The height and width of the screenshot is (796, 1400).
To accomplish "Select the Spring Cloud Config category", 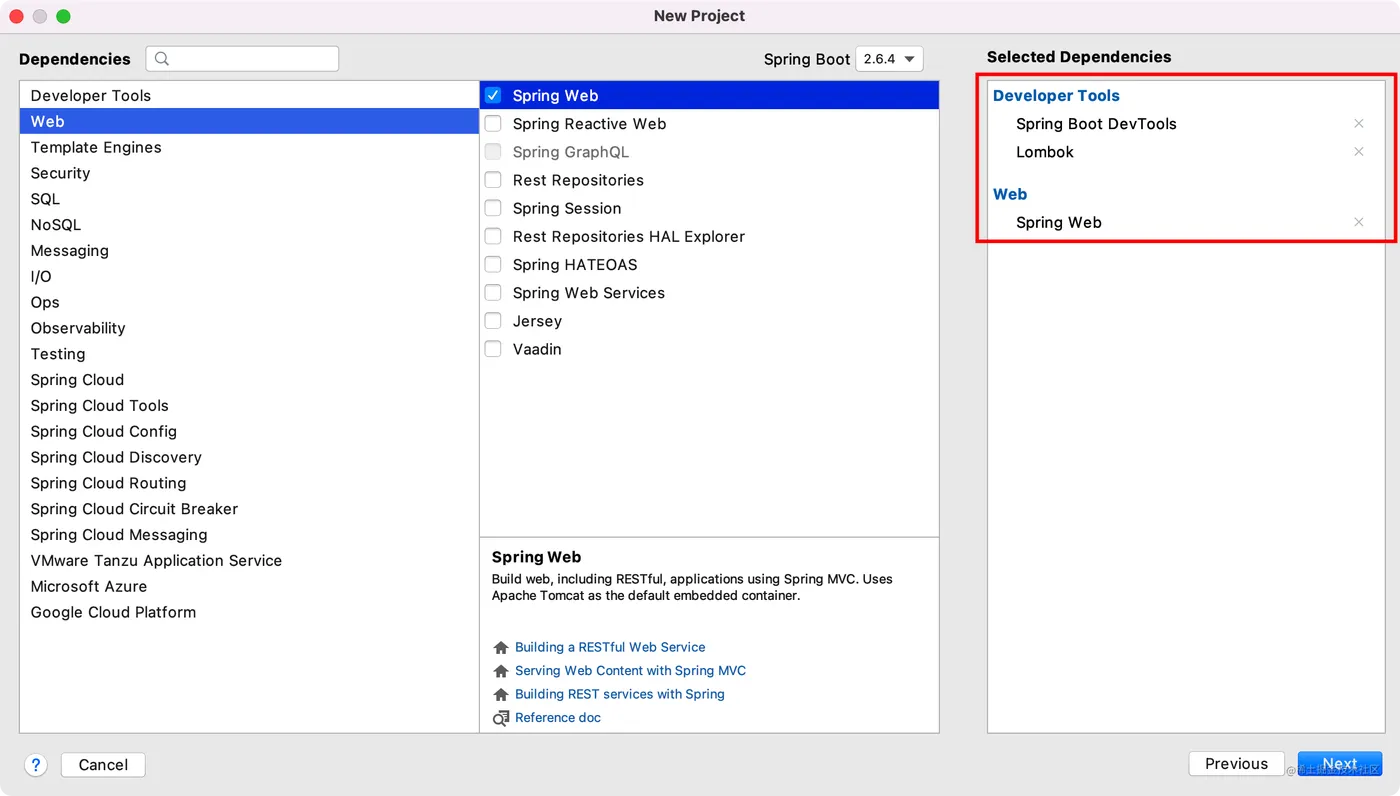I will coord(249,431).
